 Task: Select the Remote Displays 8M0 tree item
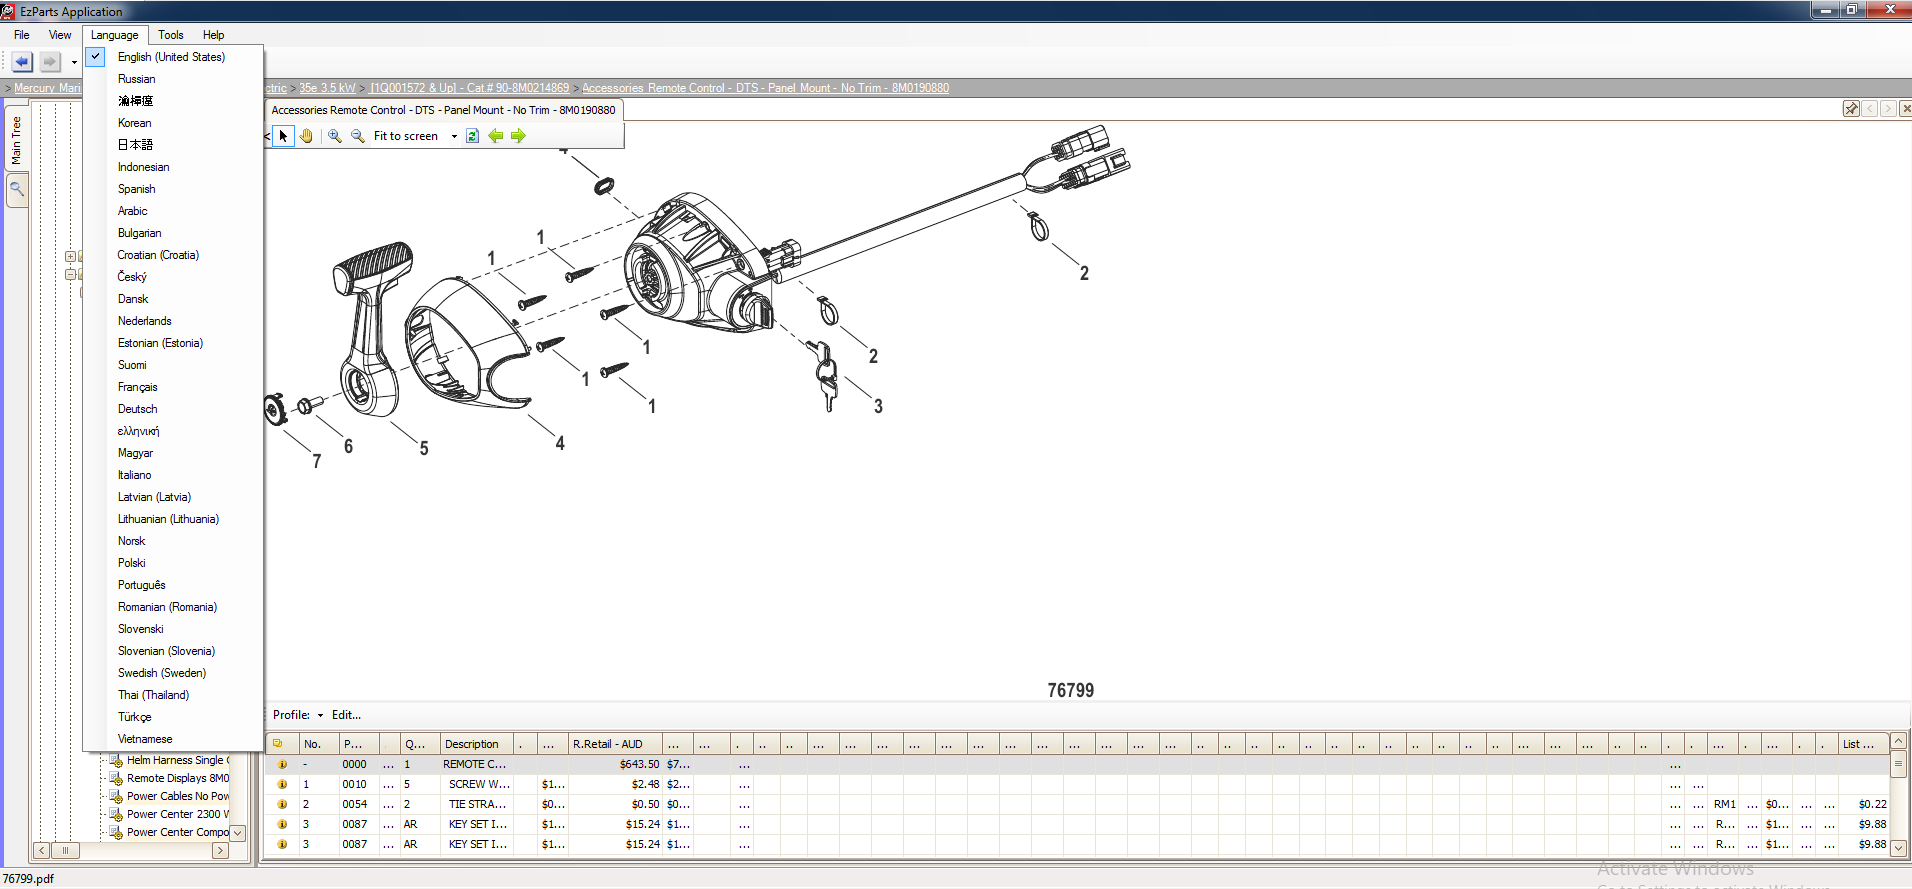177,778
